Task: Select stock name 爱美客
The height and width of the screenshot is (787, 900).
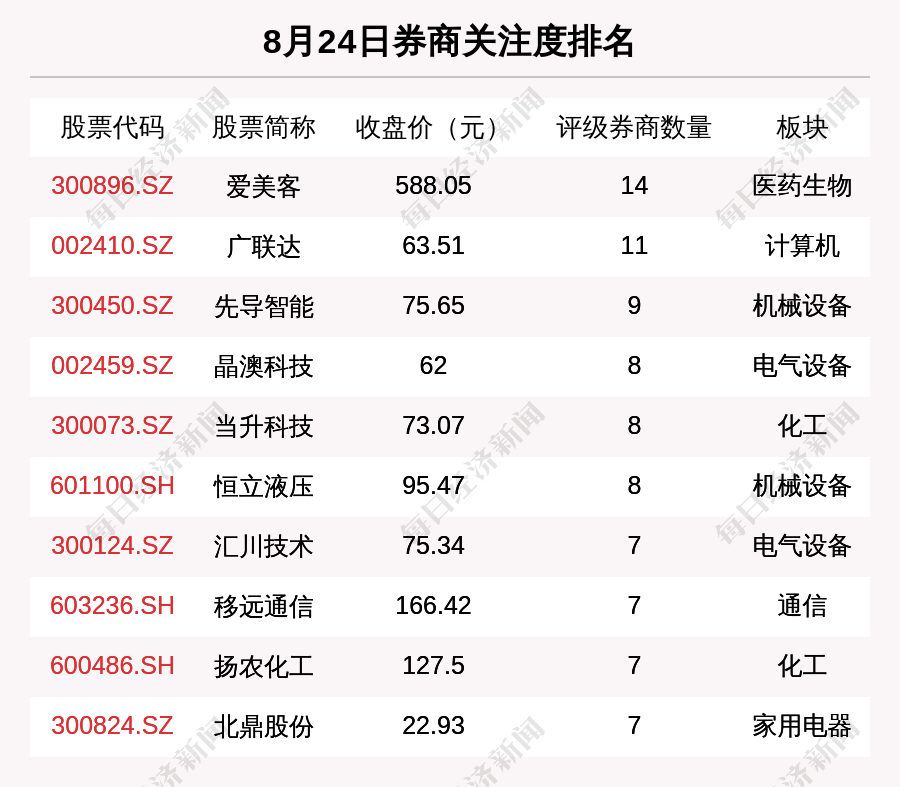Action: [263, 187]
